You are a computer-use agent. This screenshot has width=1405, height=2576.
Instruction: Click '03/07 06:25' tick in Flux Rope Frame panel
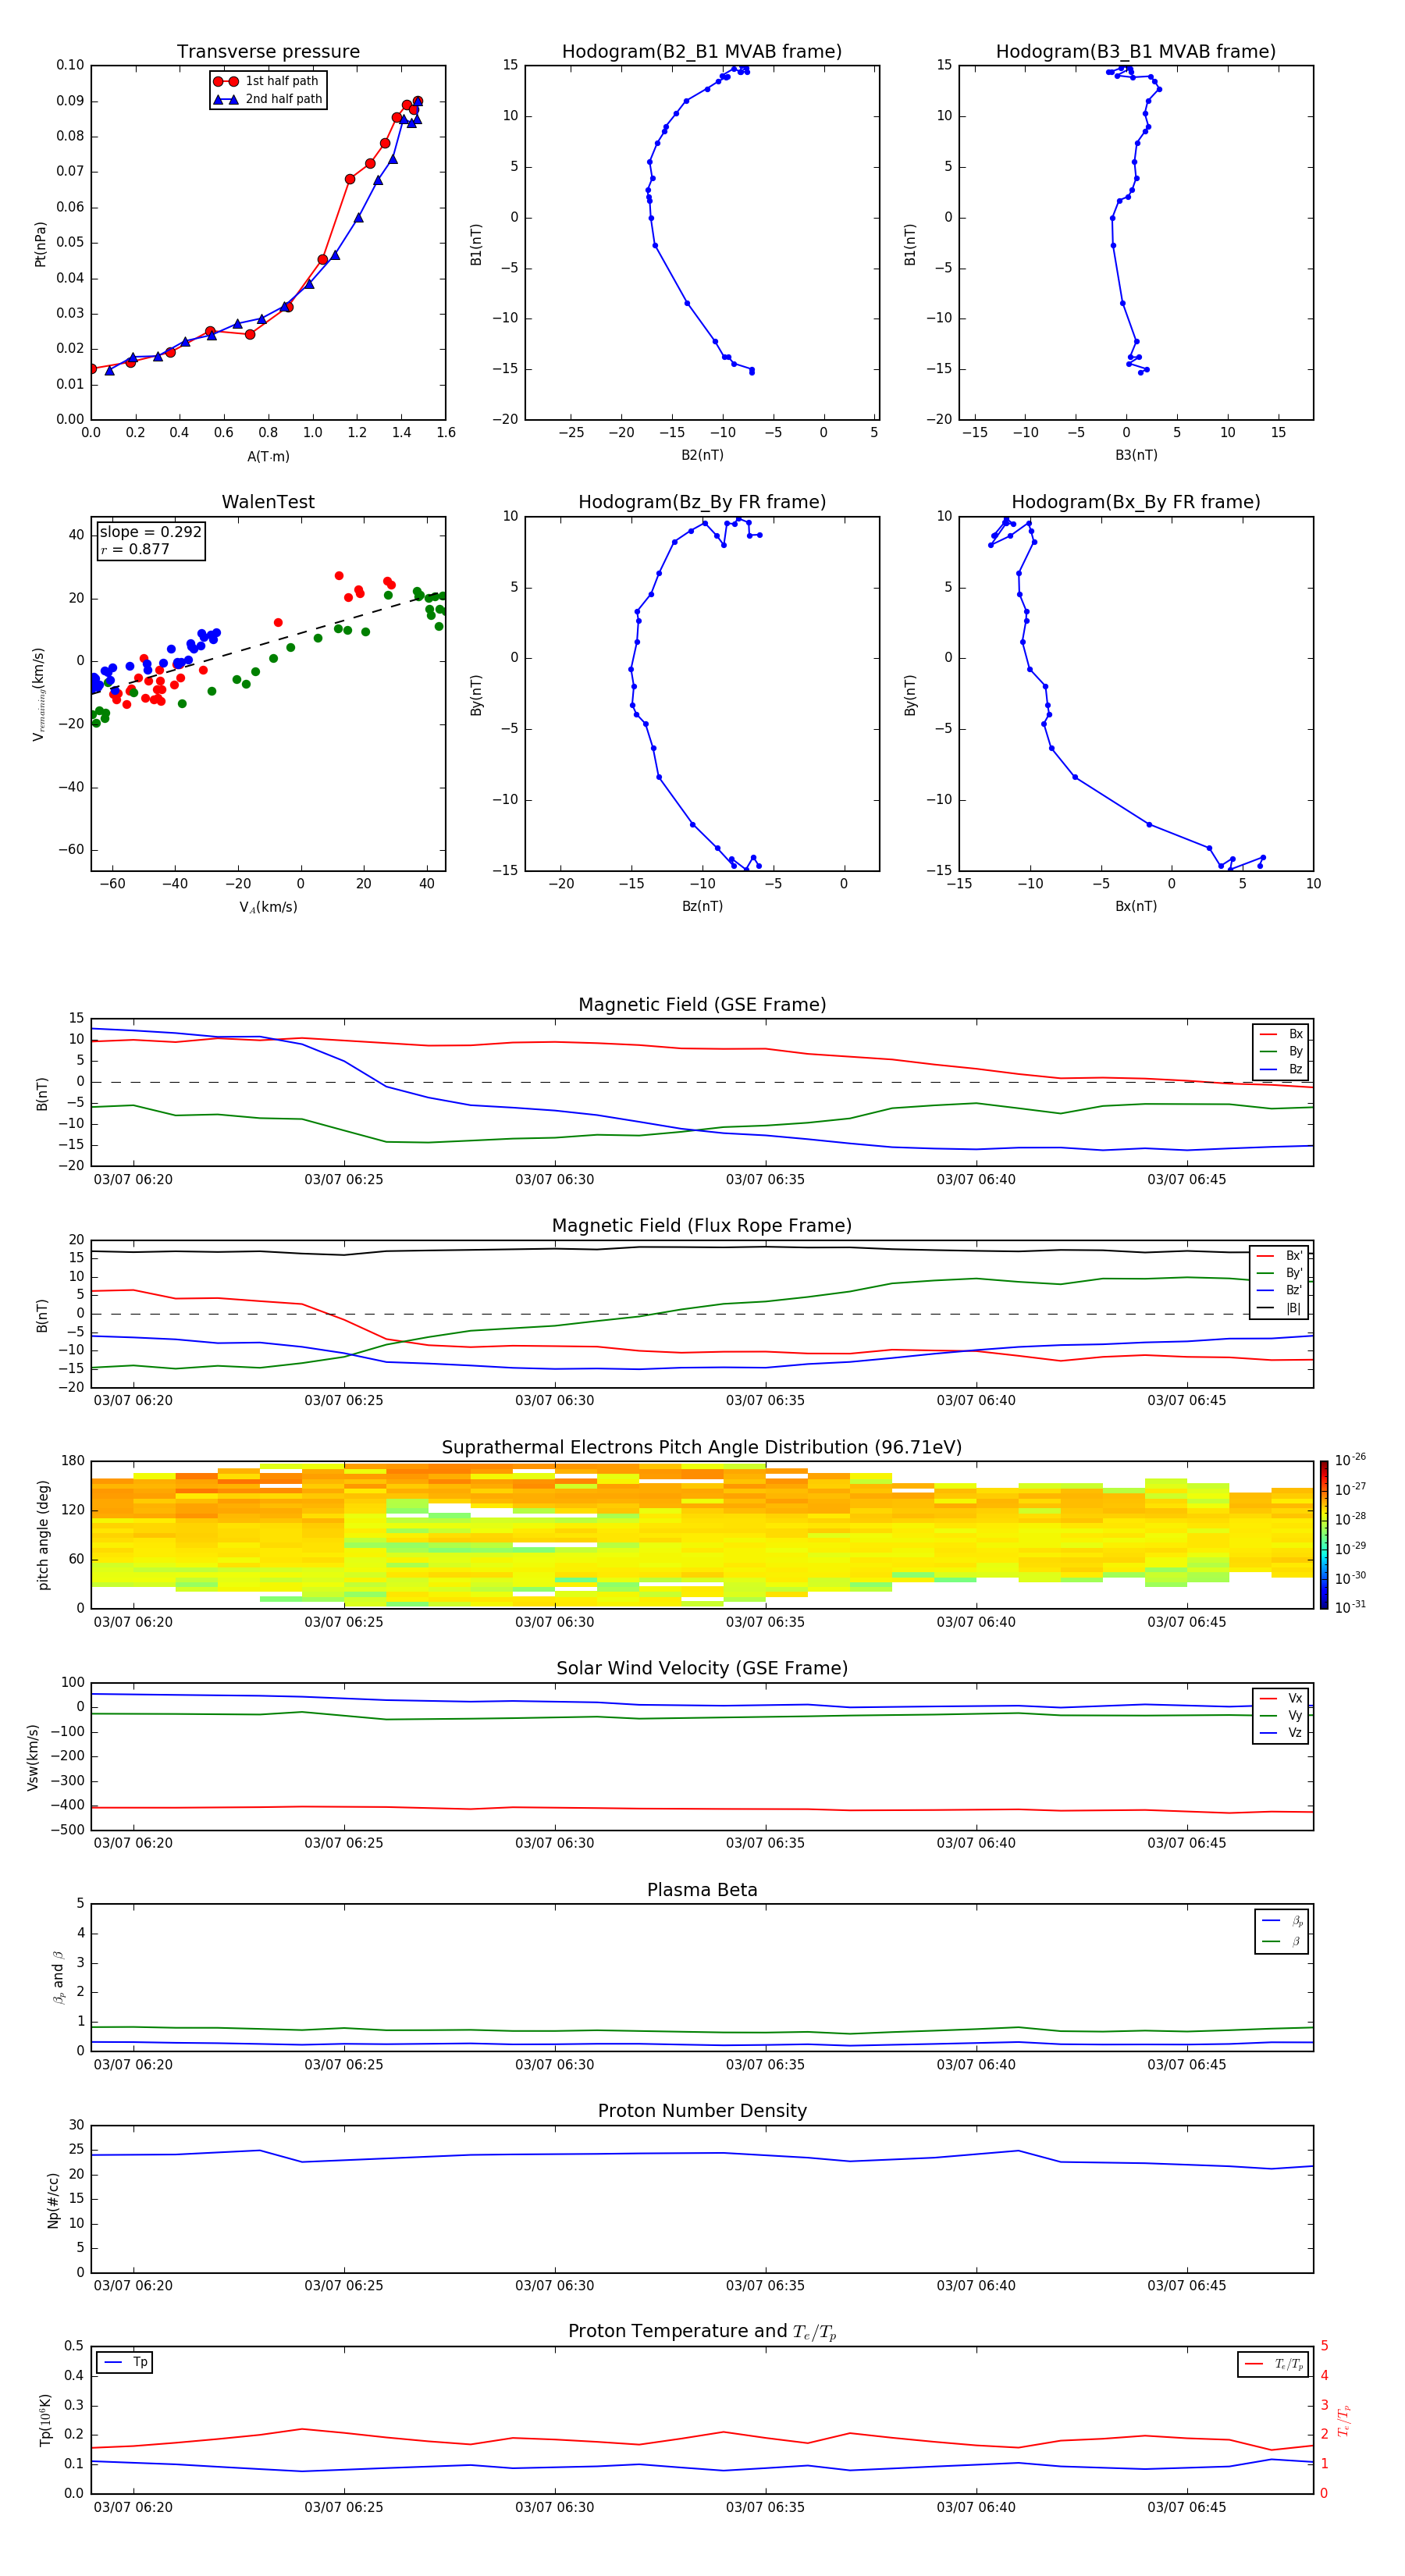(344, 1401)
